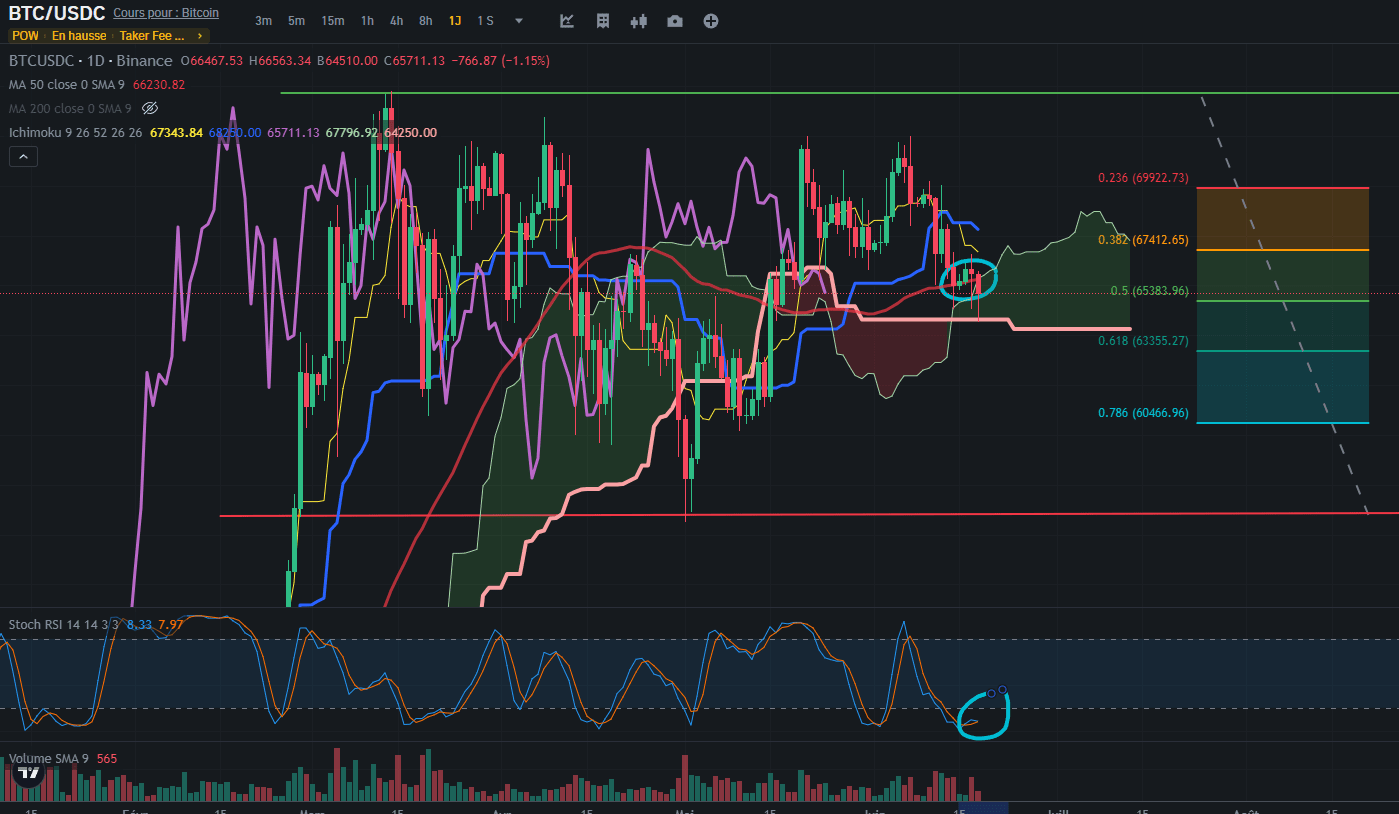Open the candlestick chart type icon

639,21
